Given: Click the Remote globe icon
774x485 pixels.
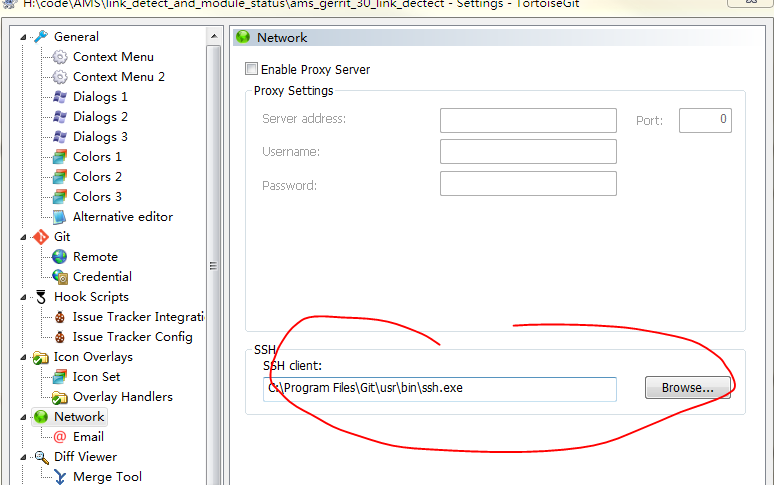Looking at the screenshot, I should tap(60, 257).
